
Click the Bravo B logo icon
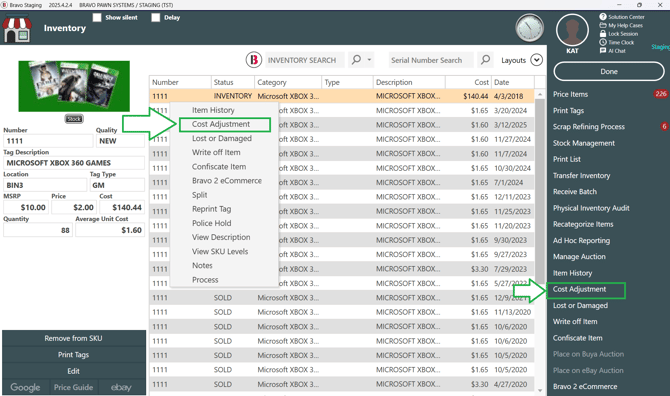coord(253,60)
